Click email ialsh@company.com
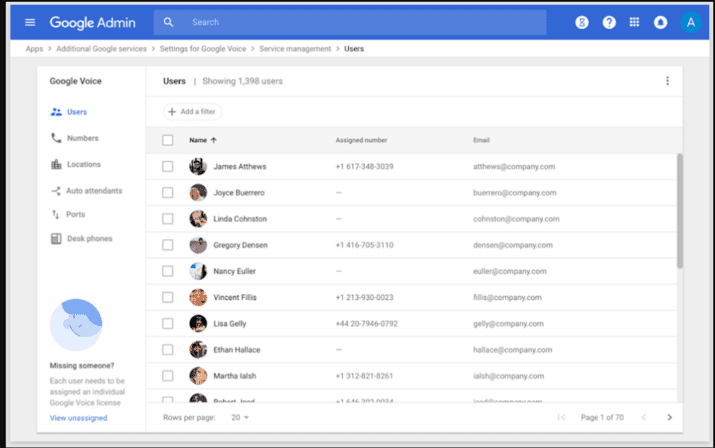The width and height of the screenshot is (715, 448). point(508,376)
